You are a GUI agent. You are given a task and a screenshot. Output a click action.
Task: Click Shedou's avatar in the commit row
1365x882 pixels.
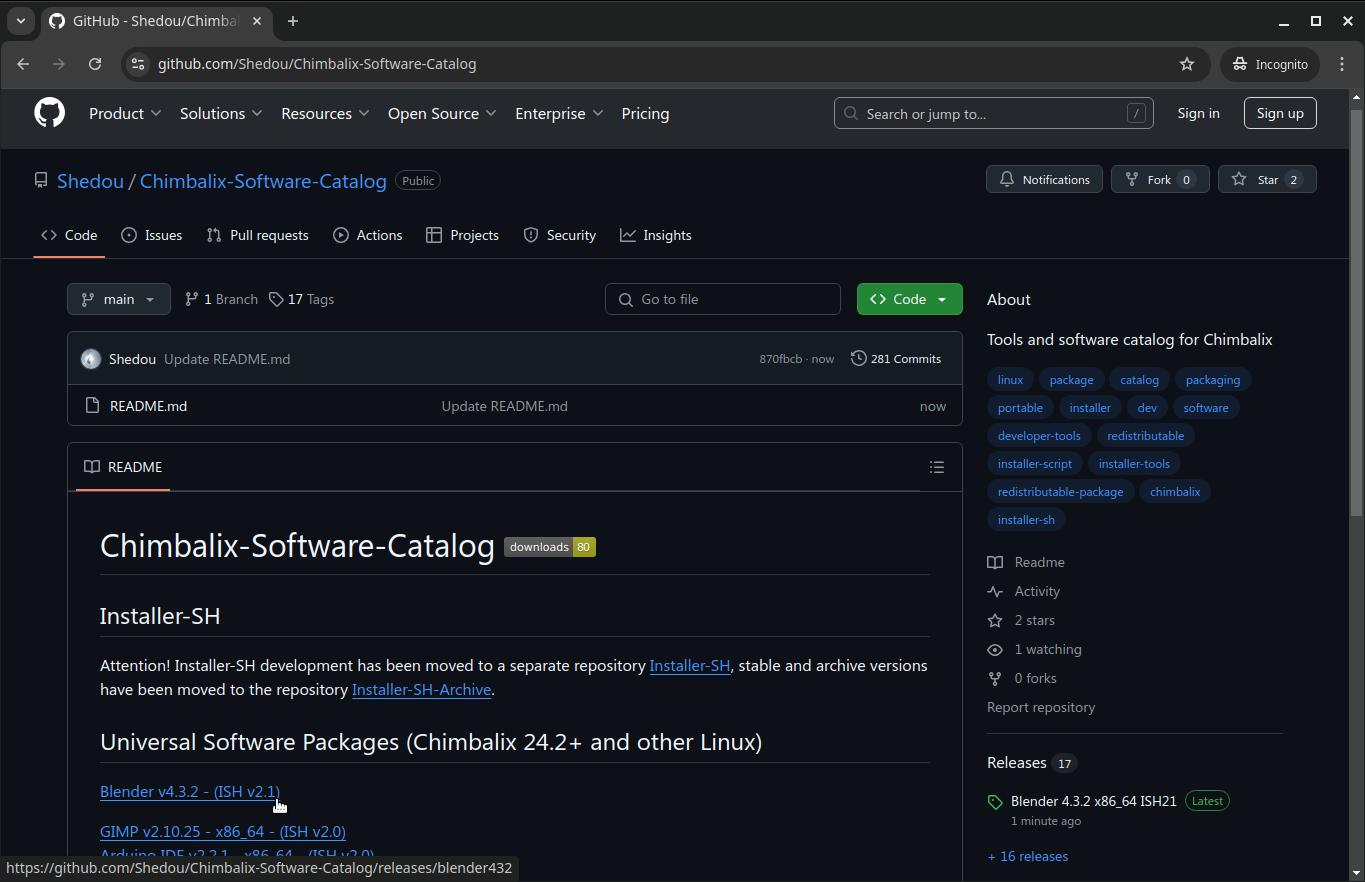91,359
